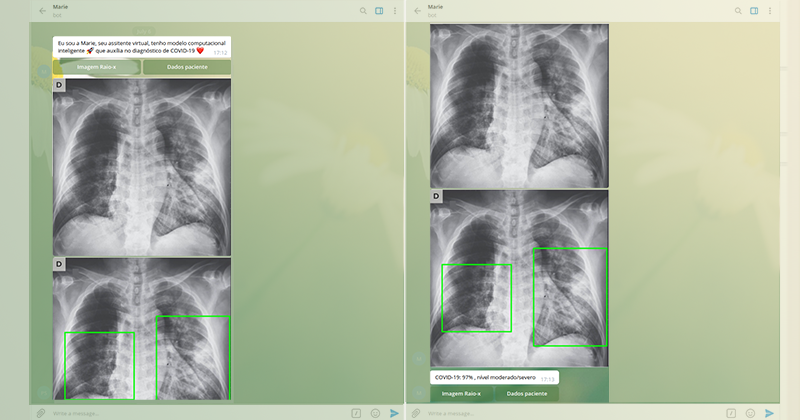This screenshot has height=420, width=800.
Task: Open search in the left chat window
Action: point(363,11)
